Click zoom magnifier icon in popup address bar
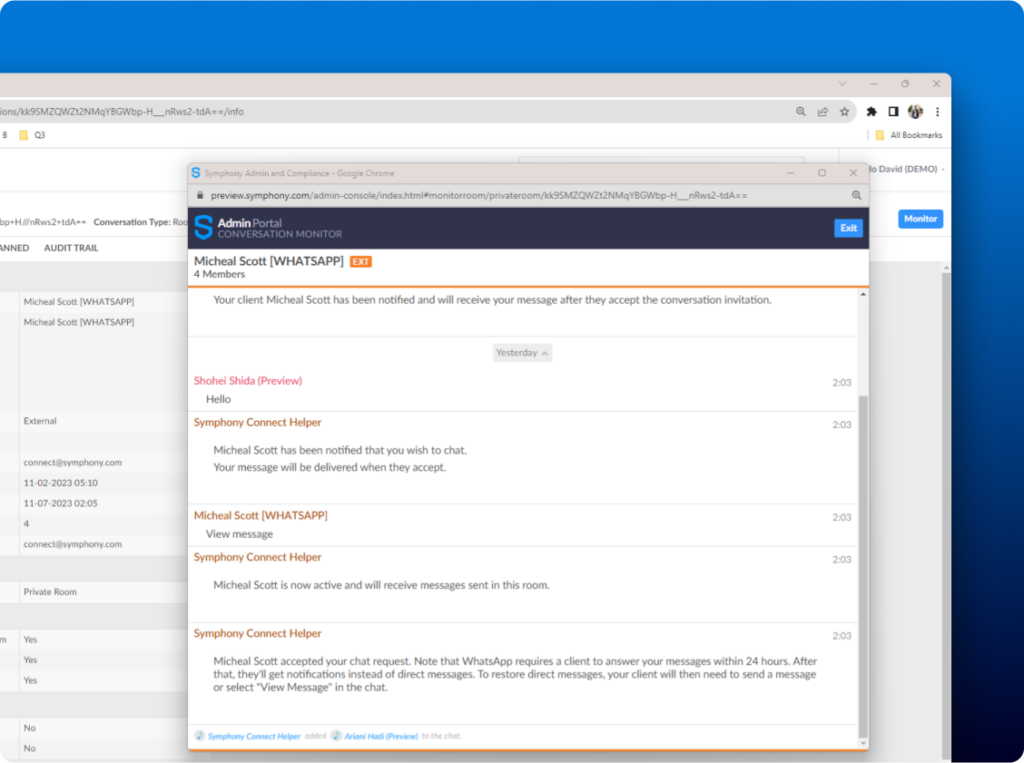This screenshot has width=1024, height=763. (x=856, y=195)
